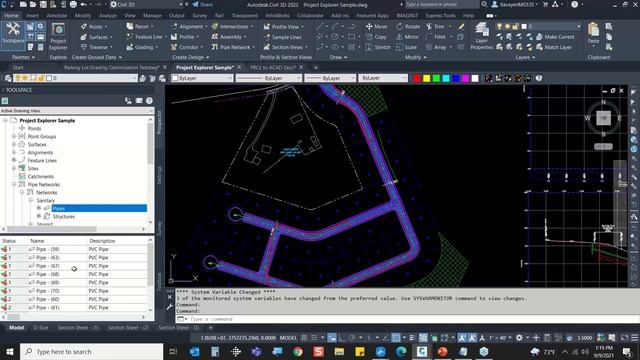Click the Help question mark icon in Toolspace

point(149,100)
